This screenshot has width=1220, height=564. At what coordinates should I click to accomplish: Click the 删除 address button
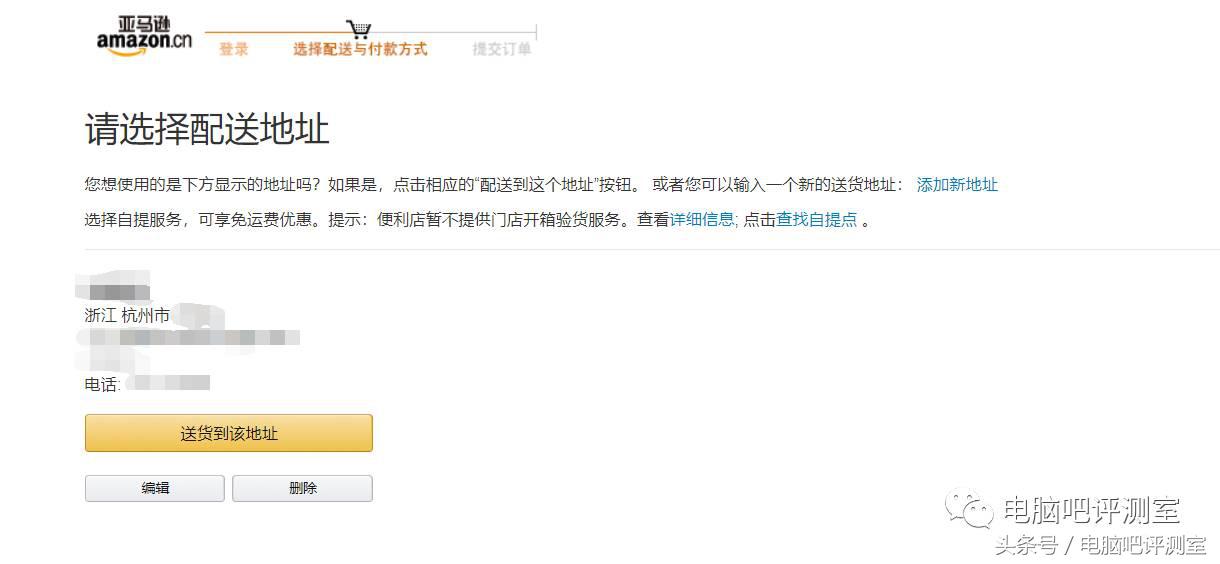[303, 488]
